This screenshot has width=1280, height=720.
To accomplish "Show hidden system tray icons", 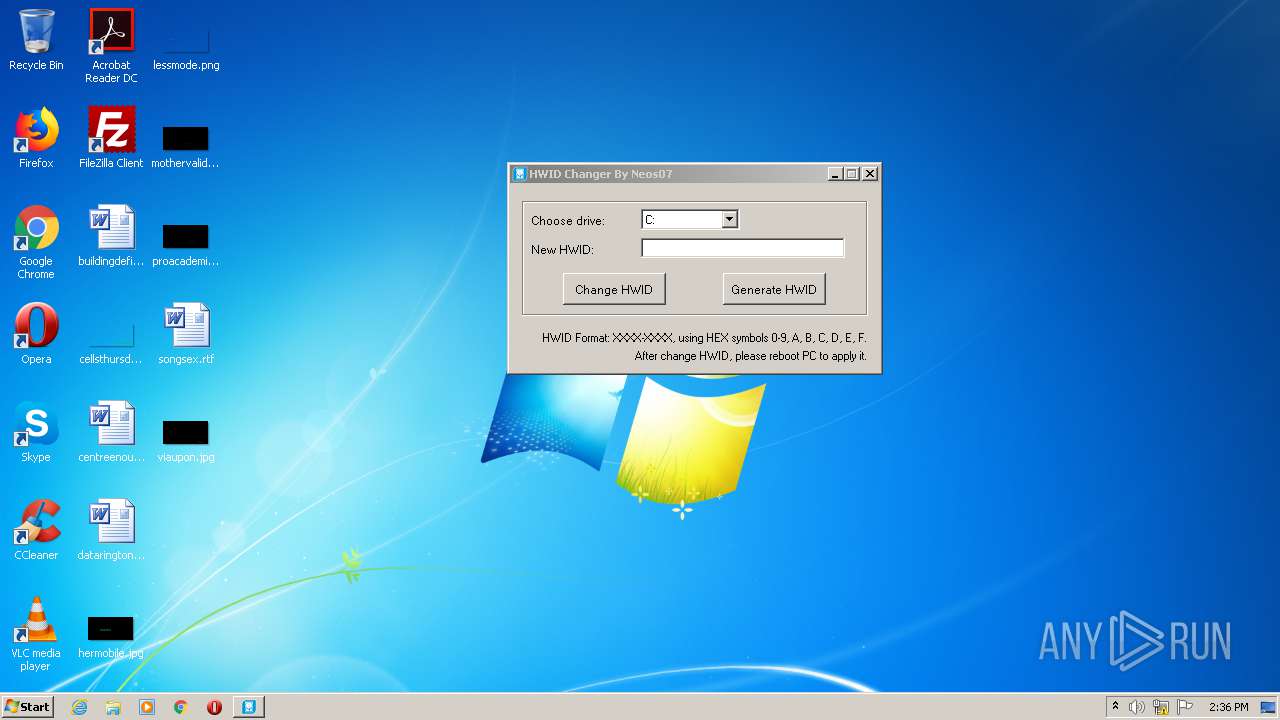I will point(1115,707).
